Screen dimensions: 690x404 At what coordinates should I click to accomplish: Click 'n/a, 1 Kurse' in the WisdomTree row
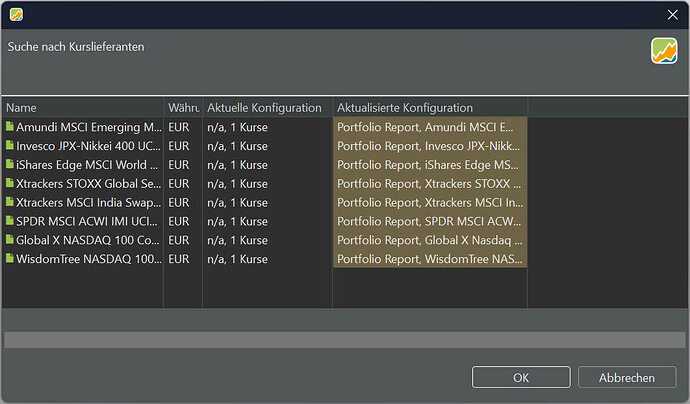(237, 260)
